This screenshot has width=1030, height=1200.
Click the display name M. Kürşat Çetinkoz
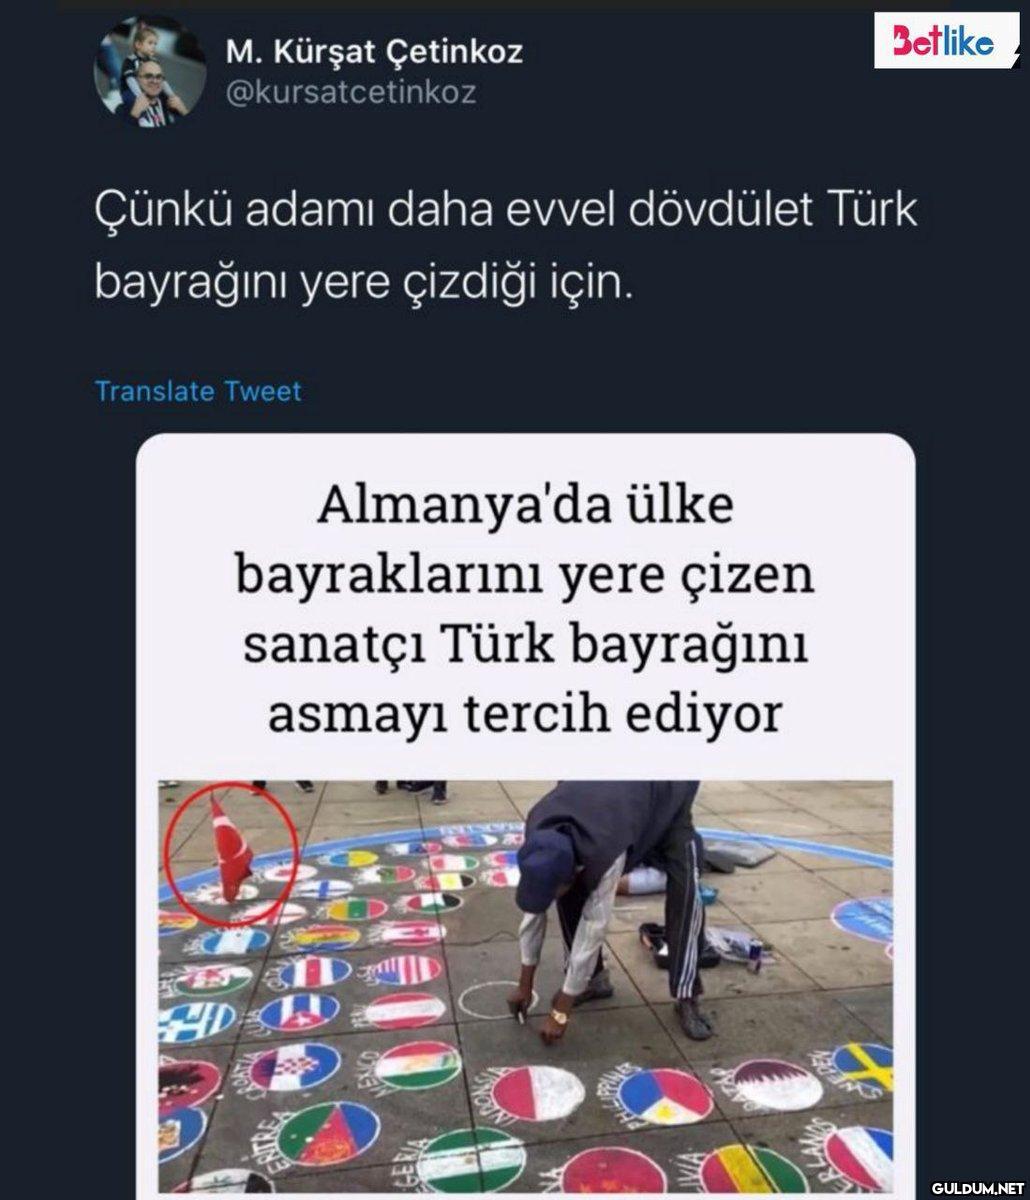pos(374,51)
